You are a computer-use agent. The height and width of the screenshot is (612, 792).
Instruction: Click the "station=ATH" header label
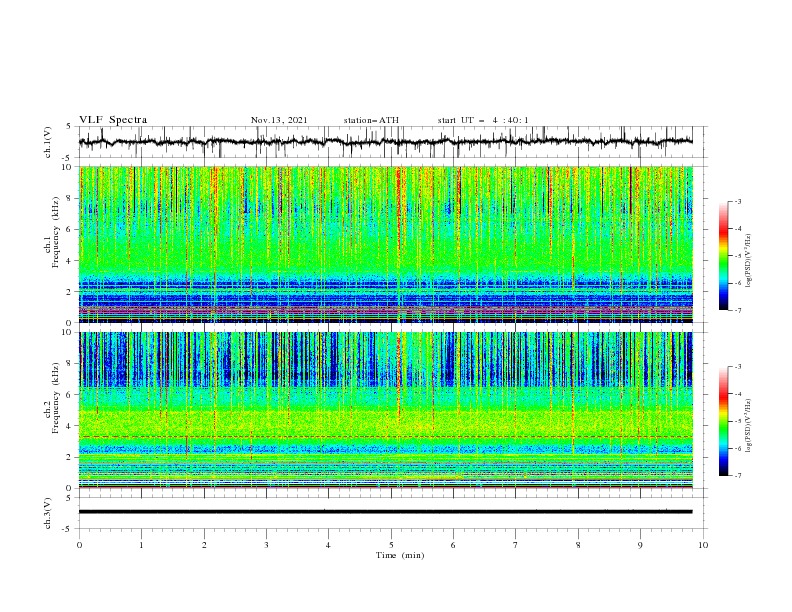point(371,120)
